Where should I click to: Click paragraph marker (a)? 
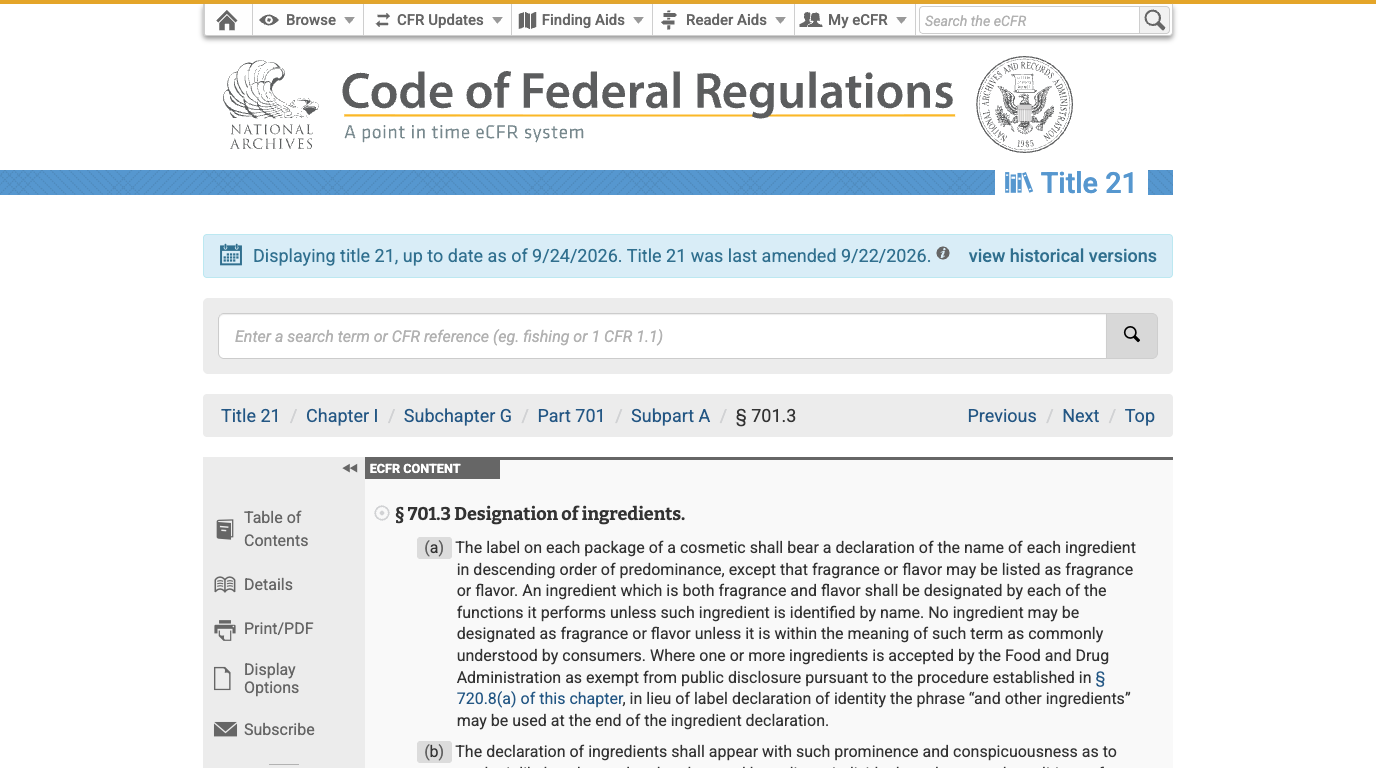434,548
